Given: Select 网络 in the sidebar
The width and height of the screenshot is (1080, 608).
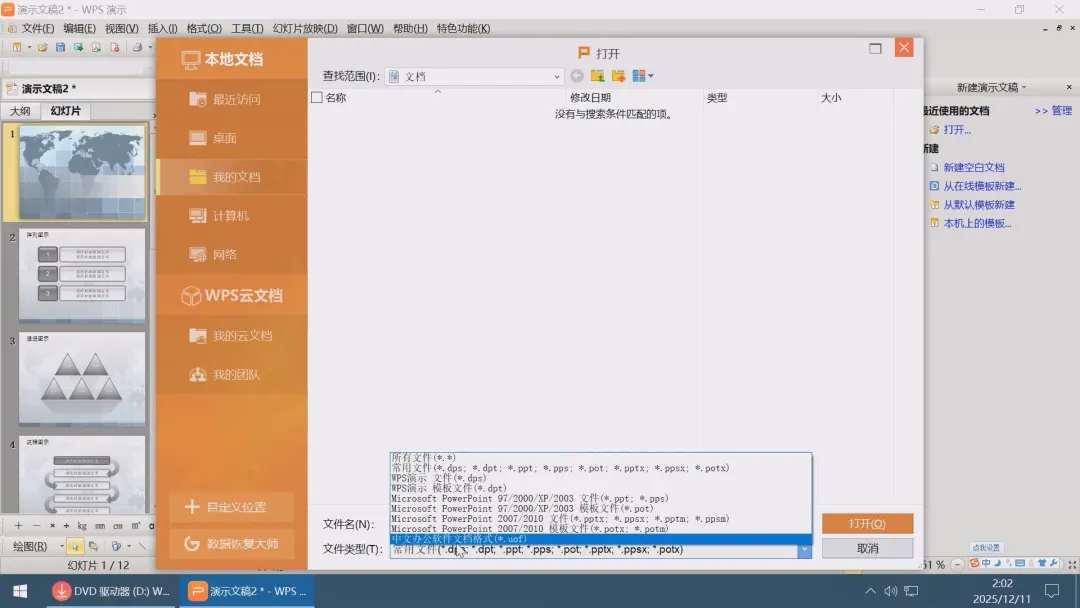Looking at the screenshot, I should (232, 255).
